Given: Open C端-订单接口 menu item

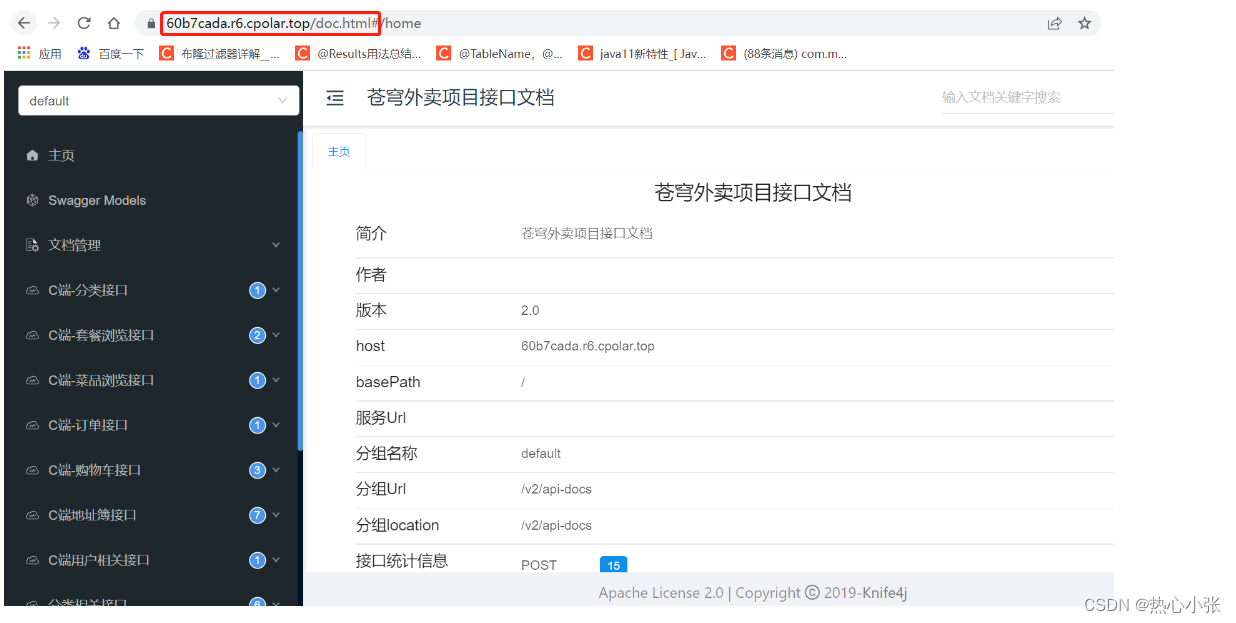Looking at the screenshot, I should (151, 425).
